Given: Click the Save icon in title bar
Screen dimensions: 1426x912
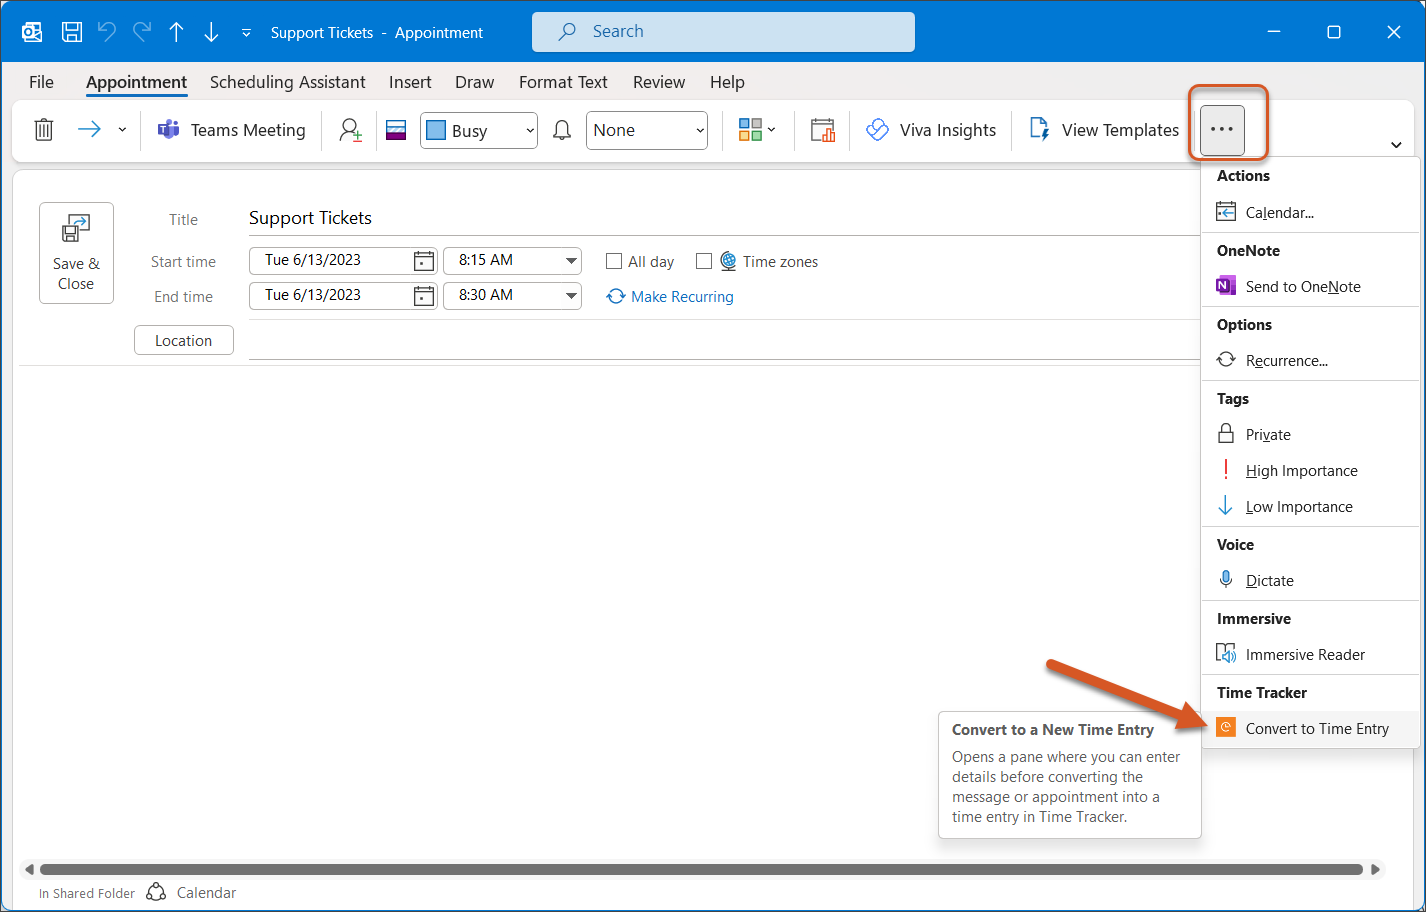Looking at the screenshot, I should click(x=72, y=32).
